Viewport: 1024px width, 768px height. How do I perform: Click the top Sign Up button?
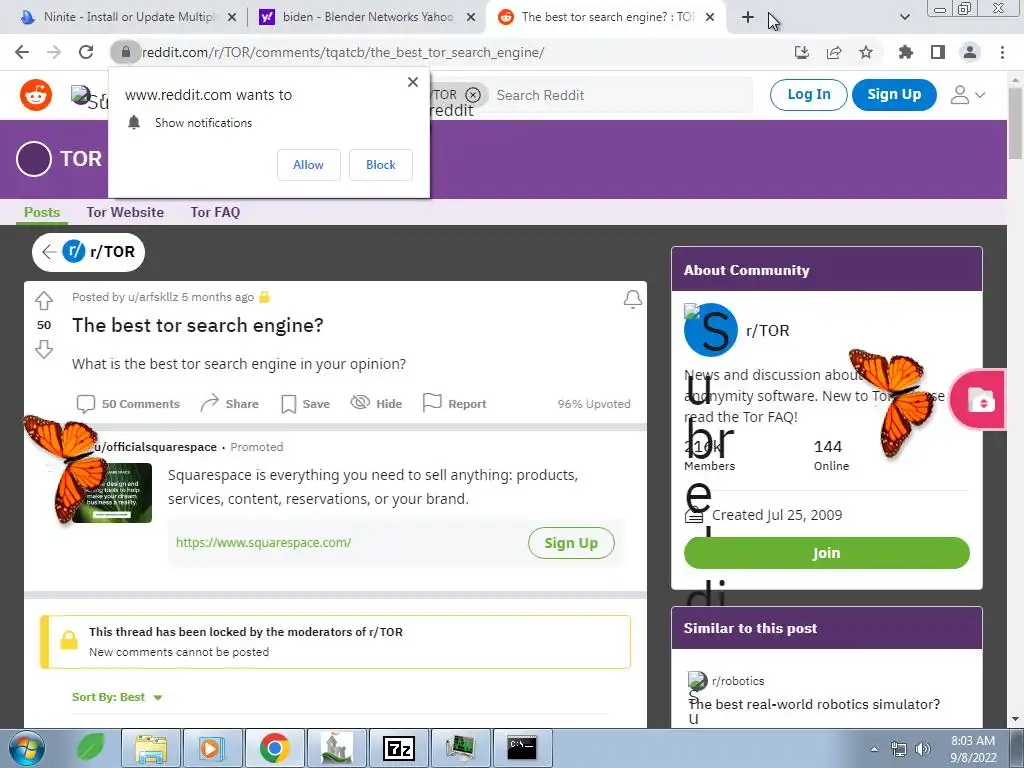tap(894, 95)
